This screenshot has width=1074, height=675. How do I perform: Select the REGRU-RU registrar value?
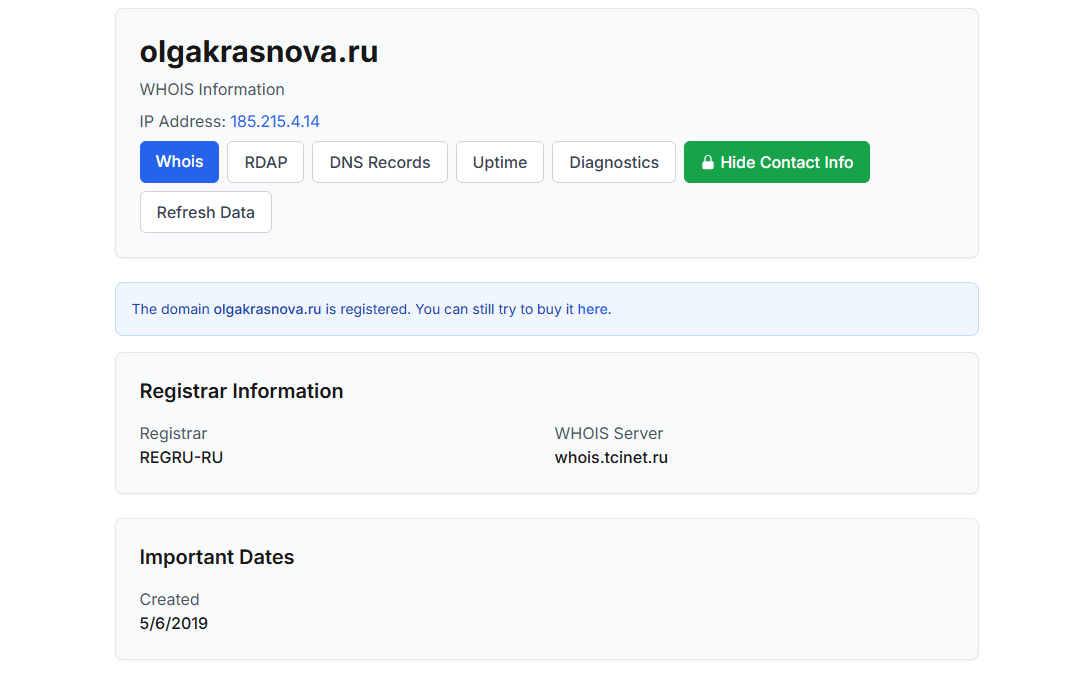[181, 458]
